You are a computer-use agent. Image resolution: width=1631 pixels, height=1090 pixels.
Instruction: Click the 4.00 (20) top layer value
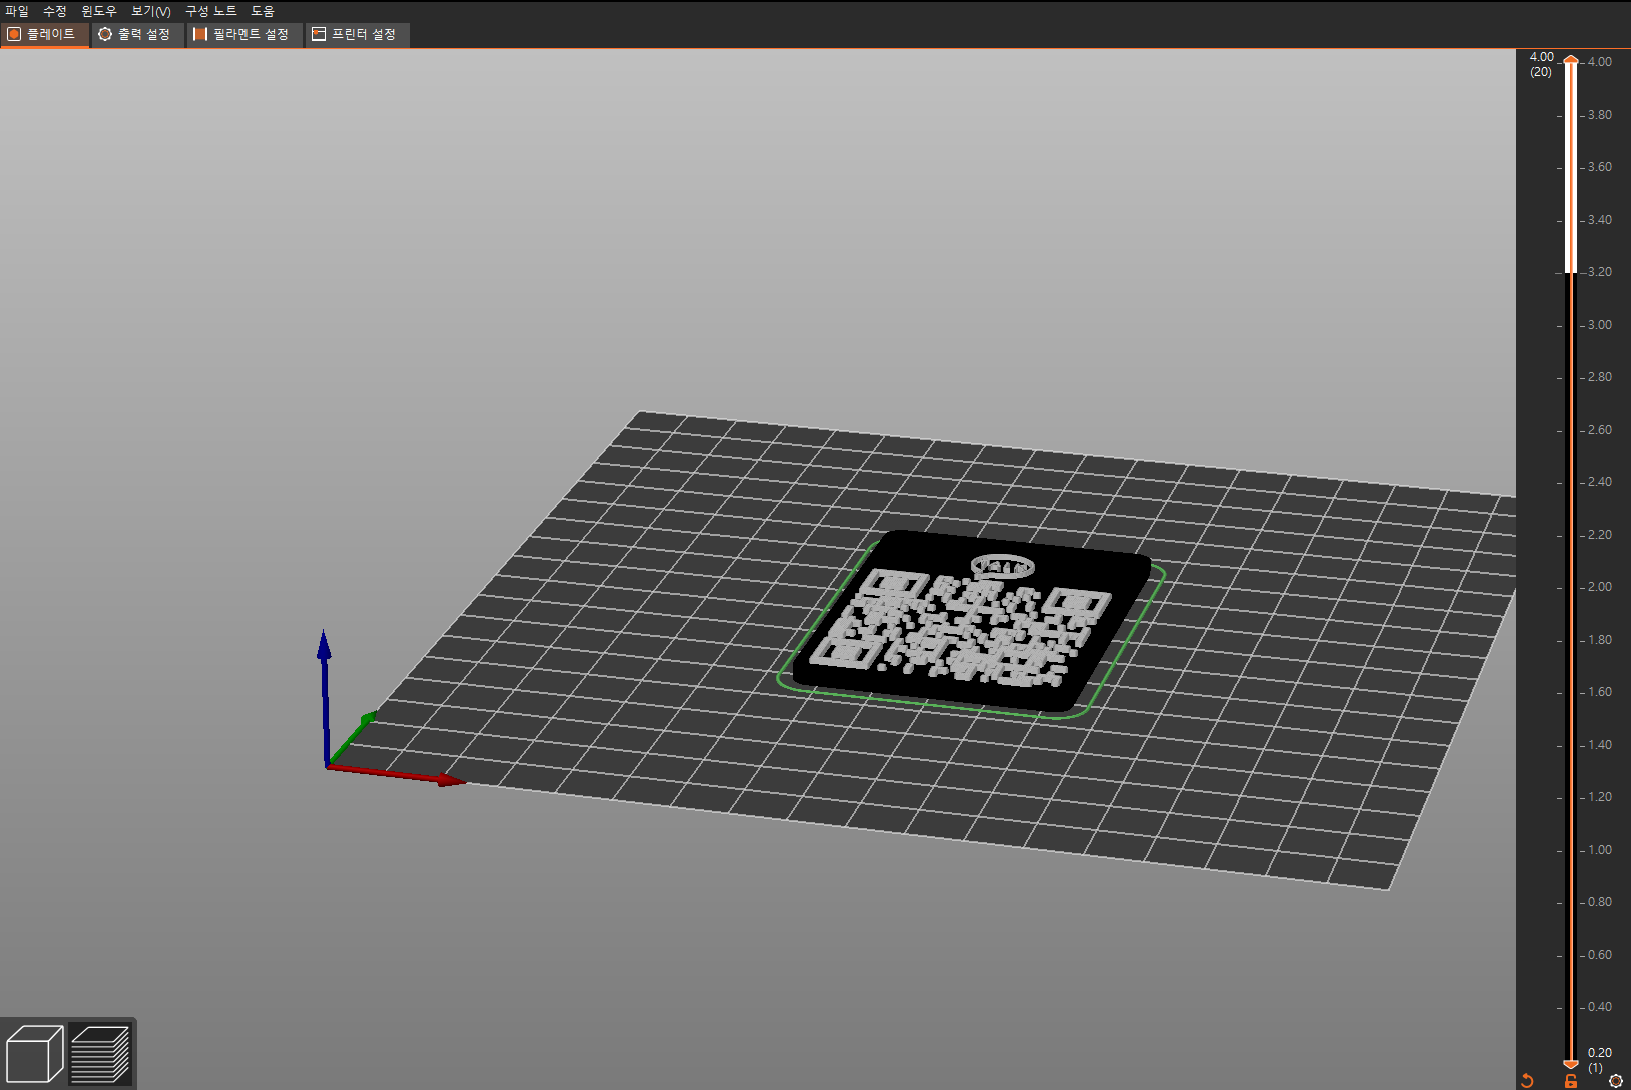coord(1541,64)
